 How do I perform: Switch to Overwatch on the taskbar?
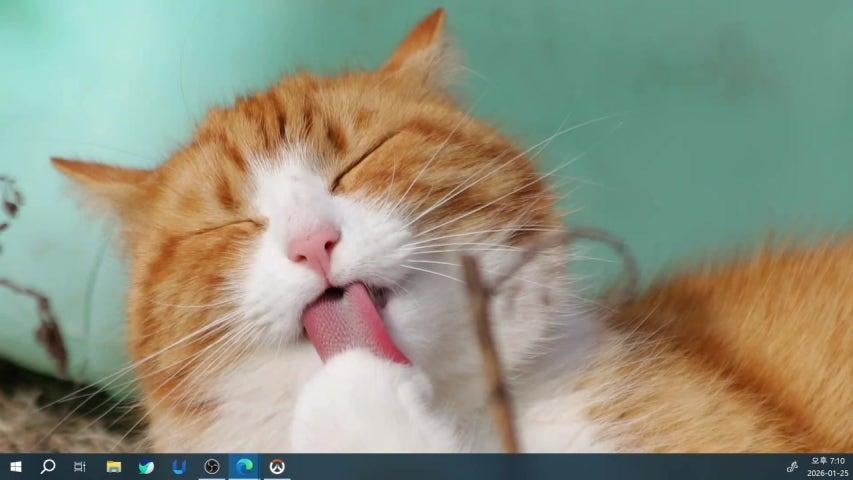pos(277,467)
